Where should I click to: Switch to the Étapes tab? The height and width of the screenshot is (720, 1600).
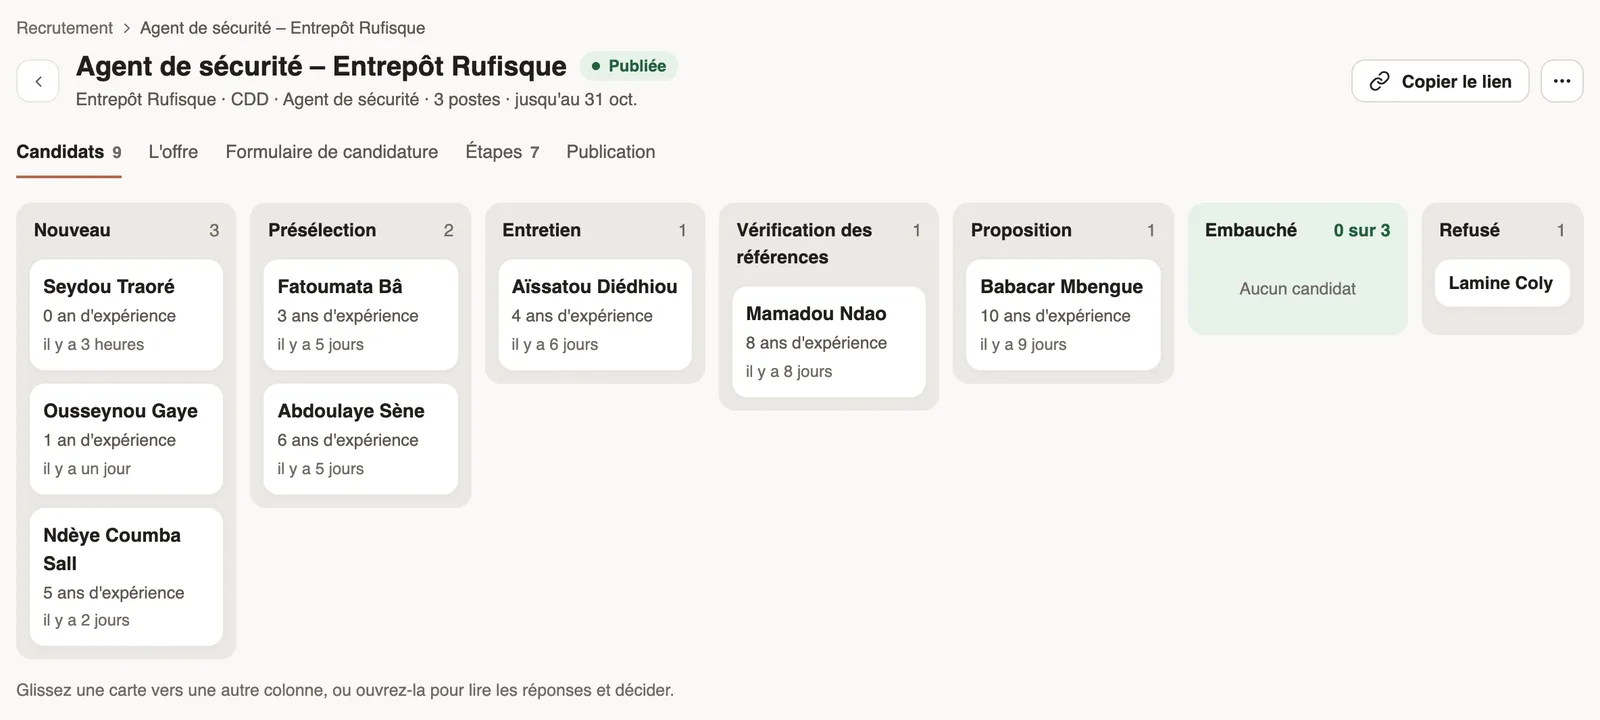(502, 152)
